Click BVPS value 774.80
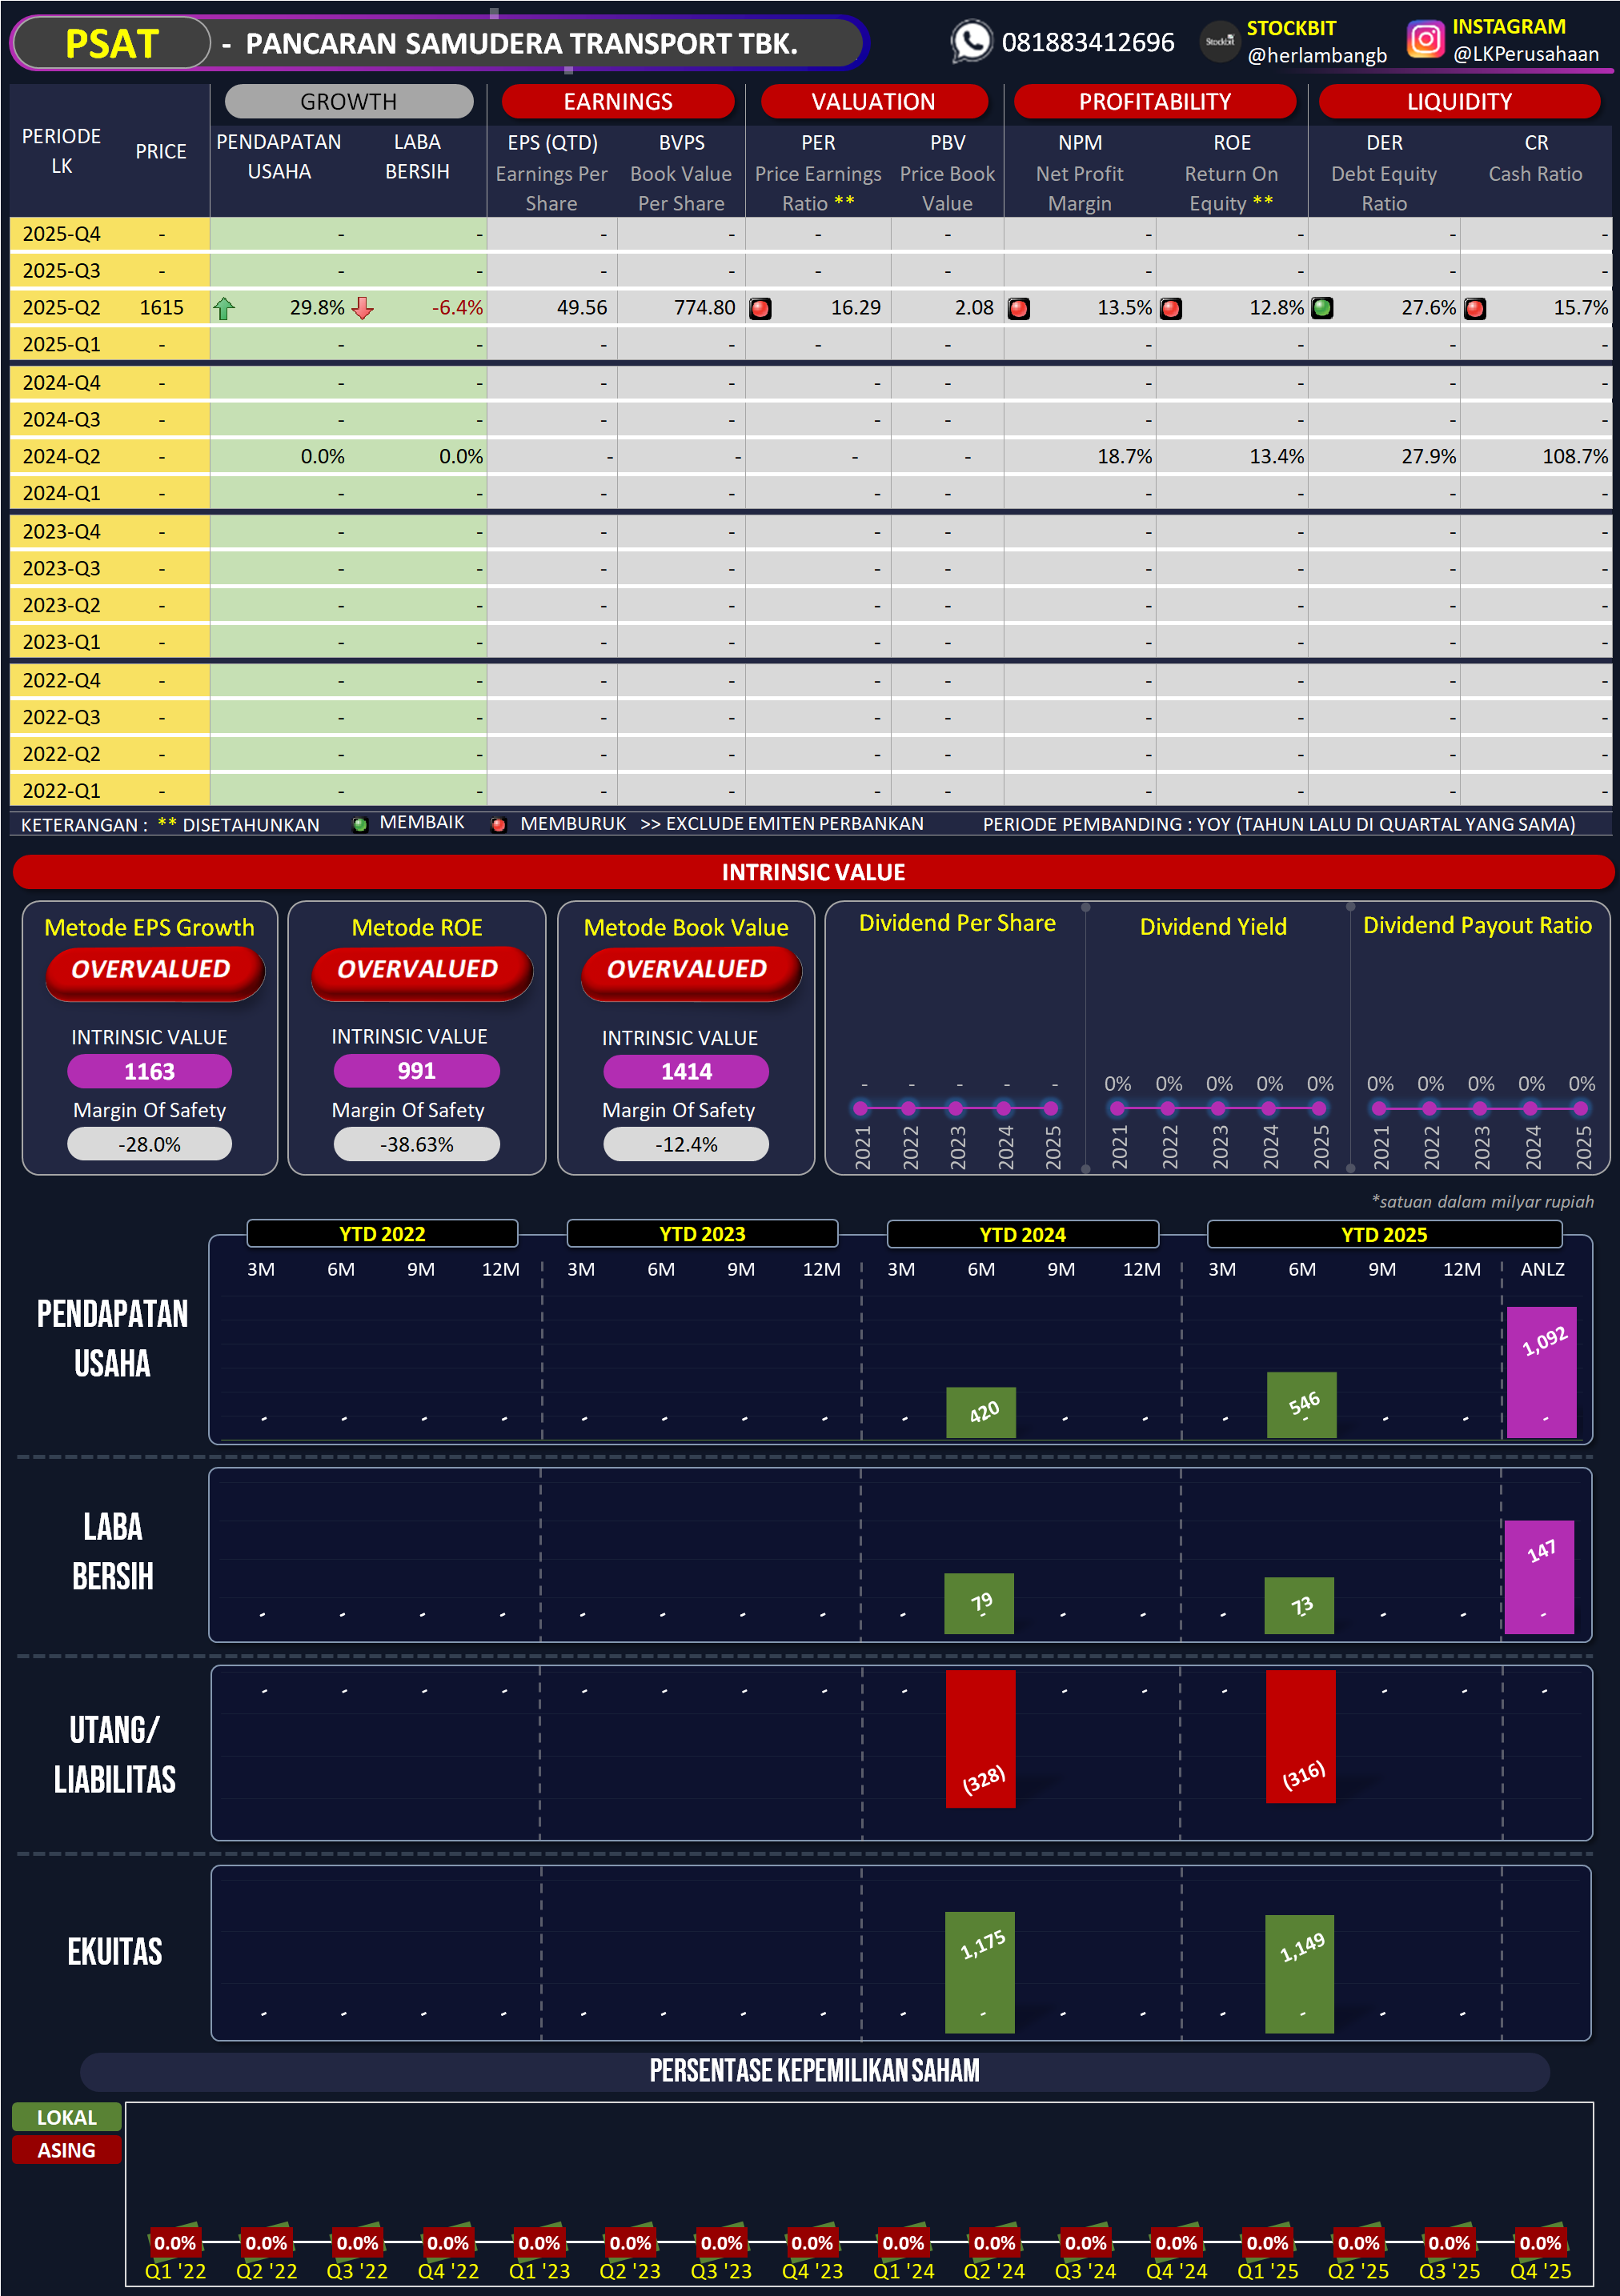1620x2296 pixels. pyautogui.click(x=704, y=308)
